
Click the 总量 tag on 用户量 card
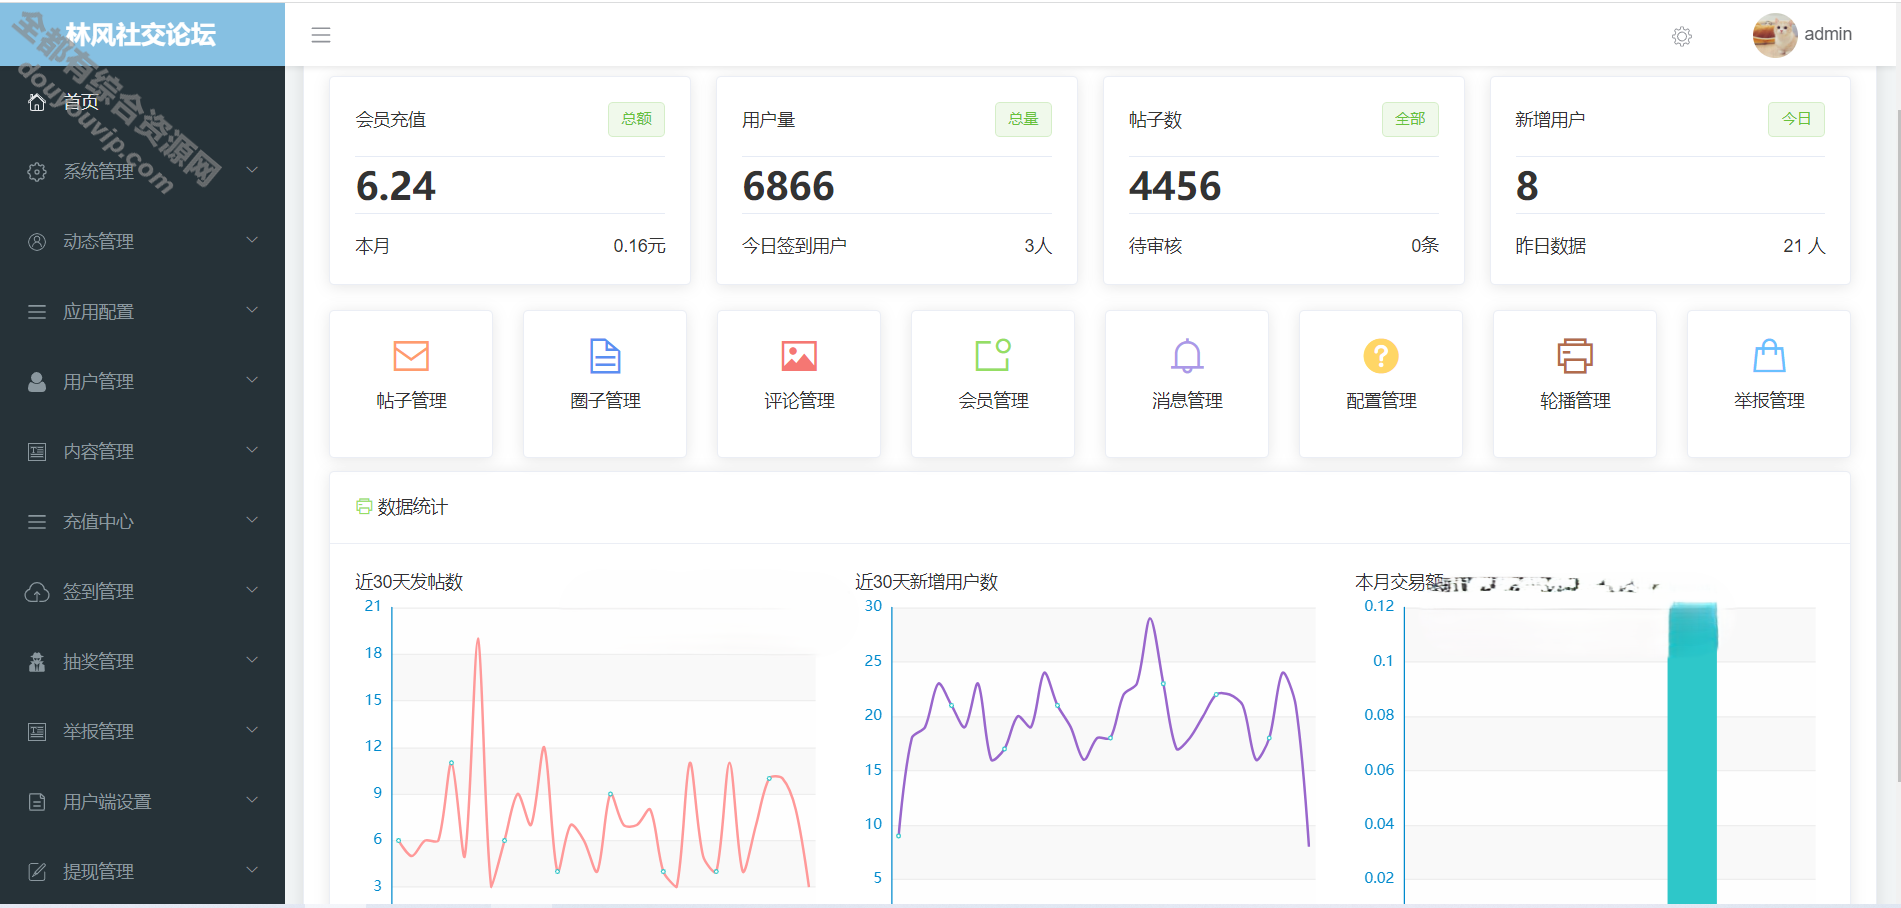click(x=1023, y=119)
